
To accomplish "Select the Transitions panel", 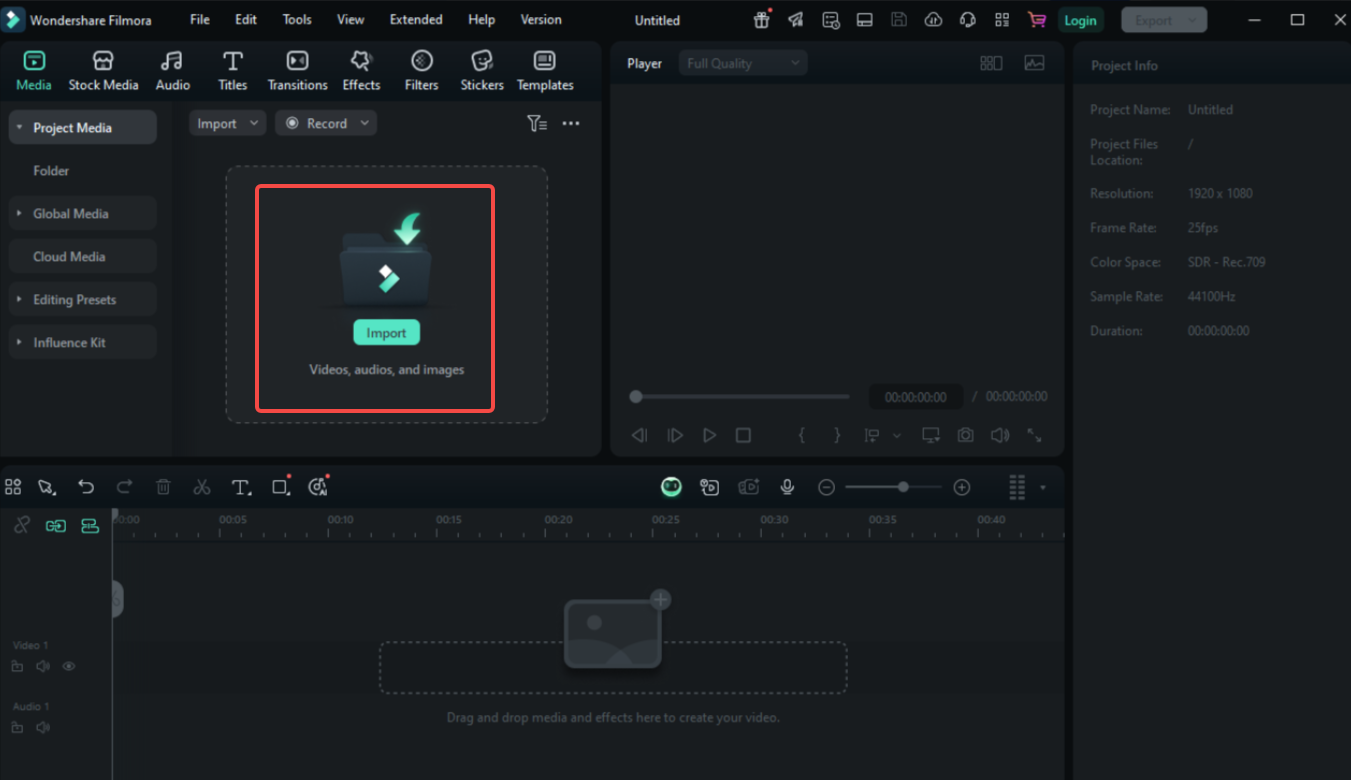I will [297, 69].
